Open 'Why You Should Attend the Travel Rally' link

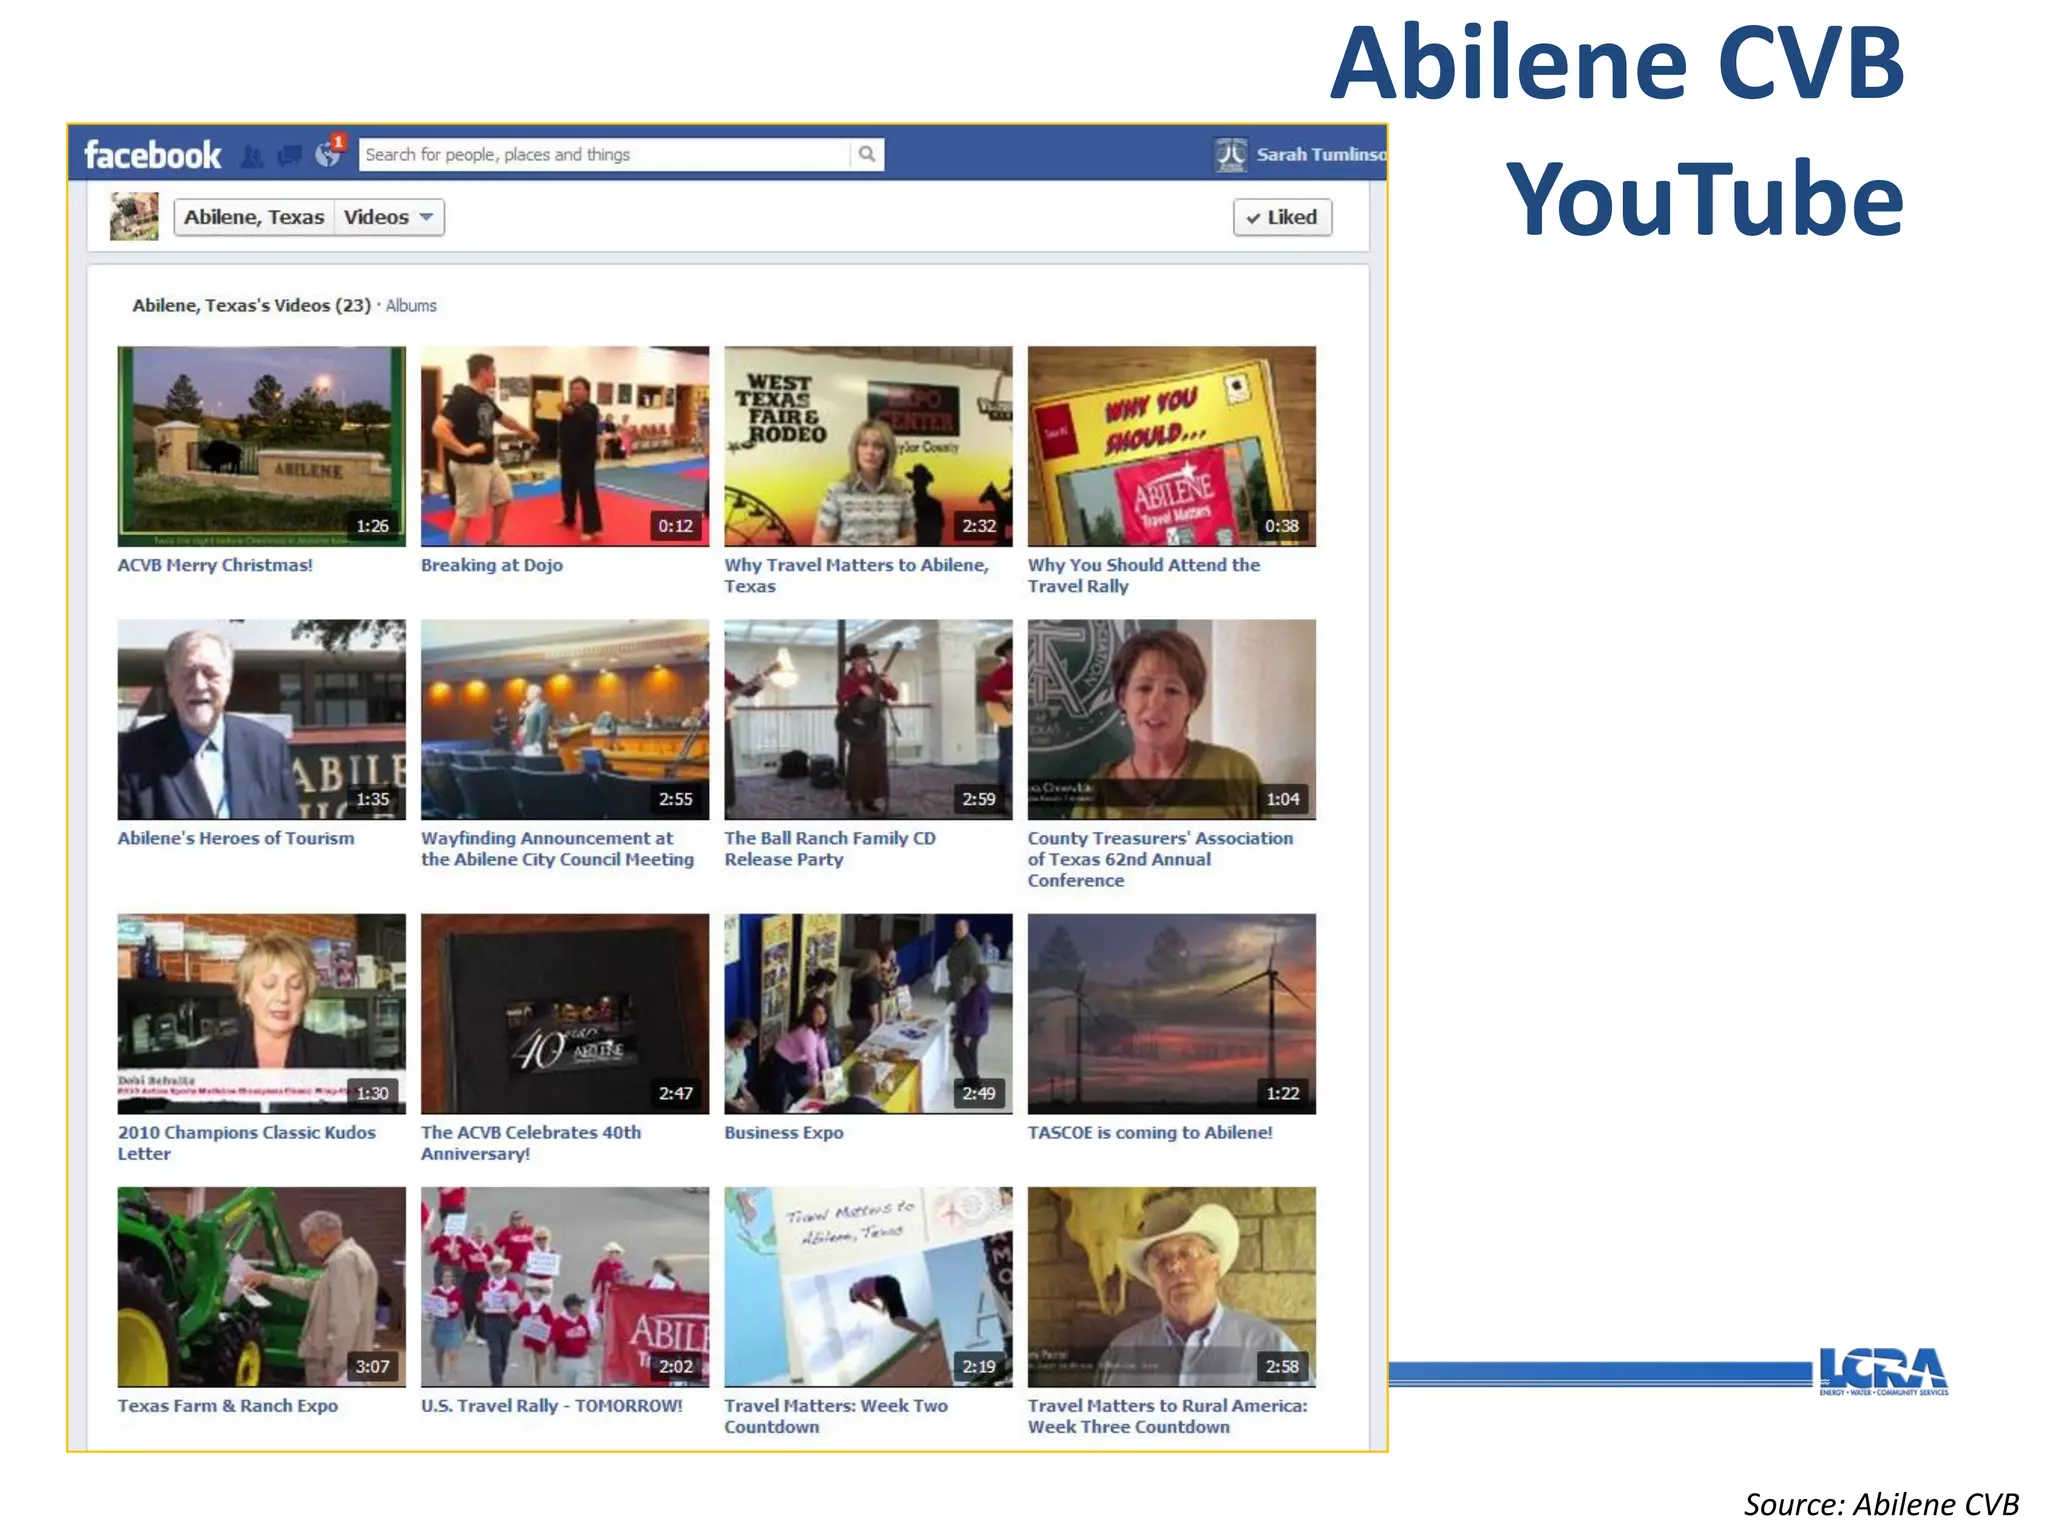click(x=1144, y=576)
